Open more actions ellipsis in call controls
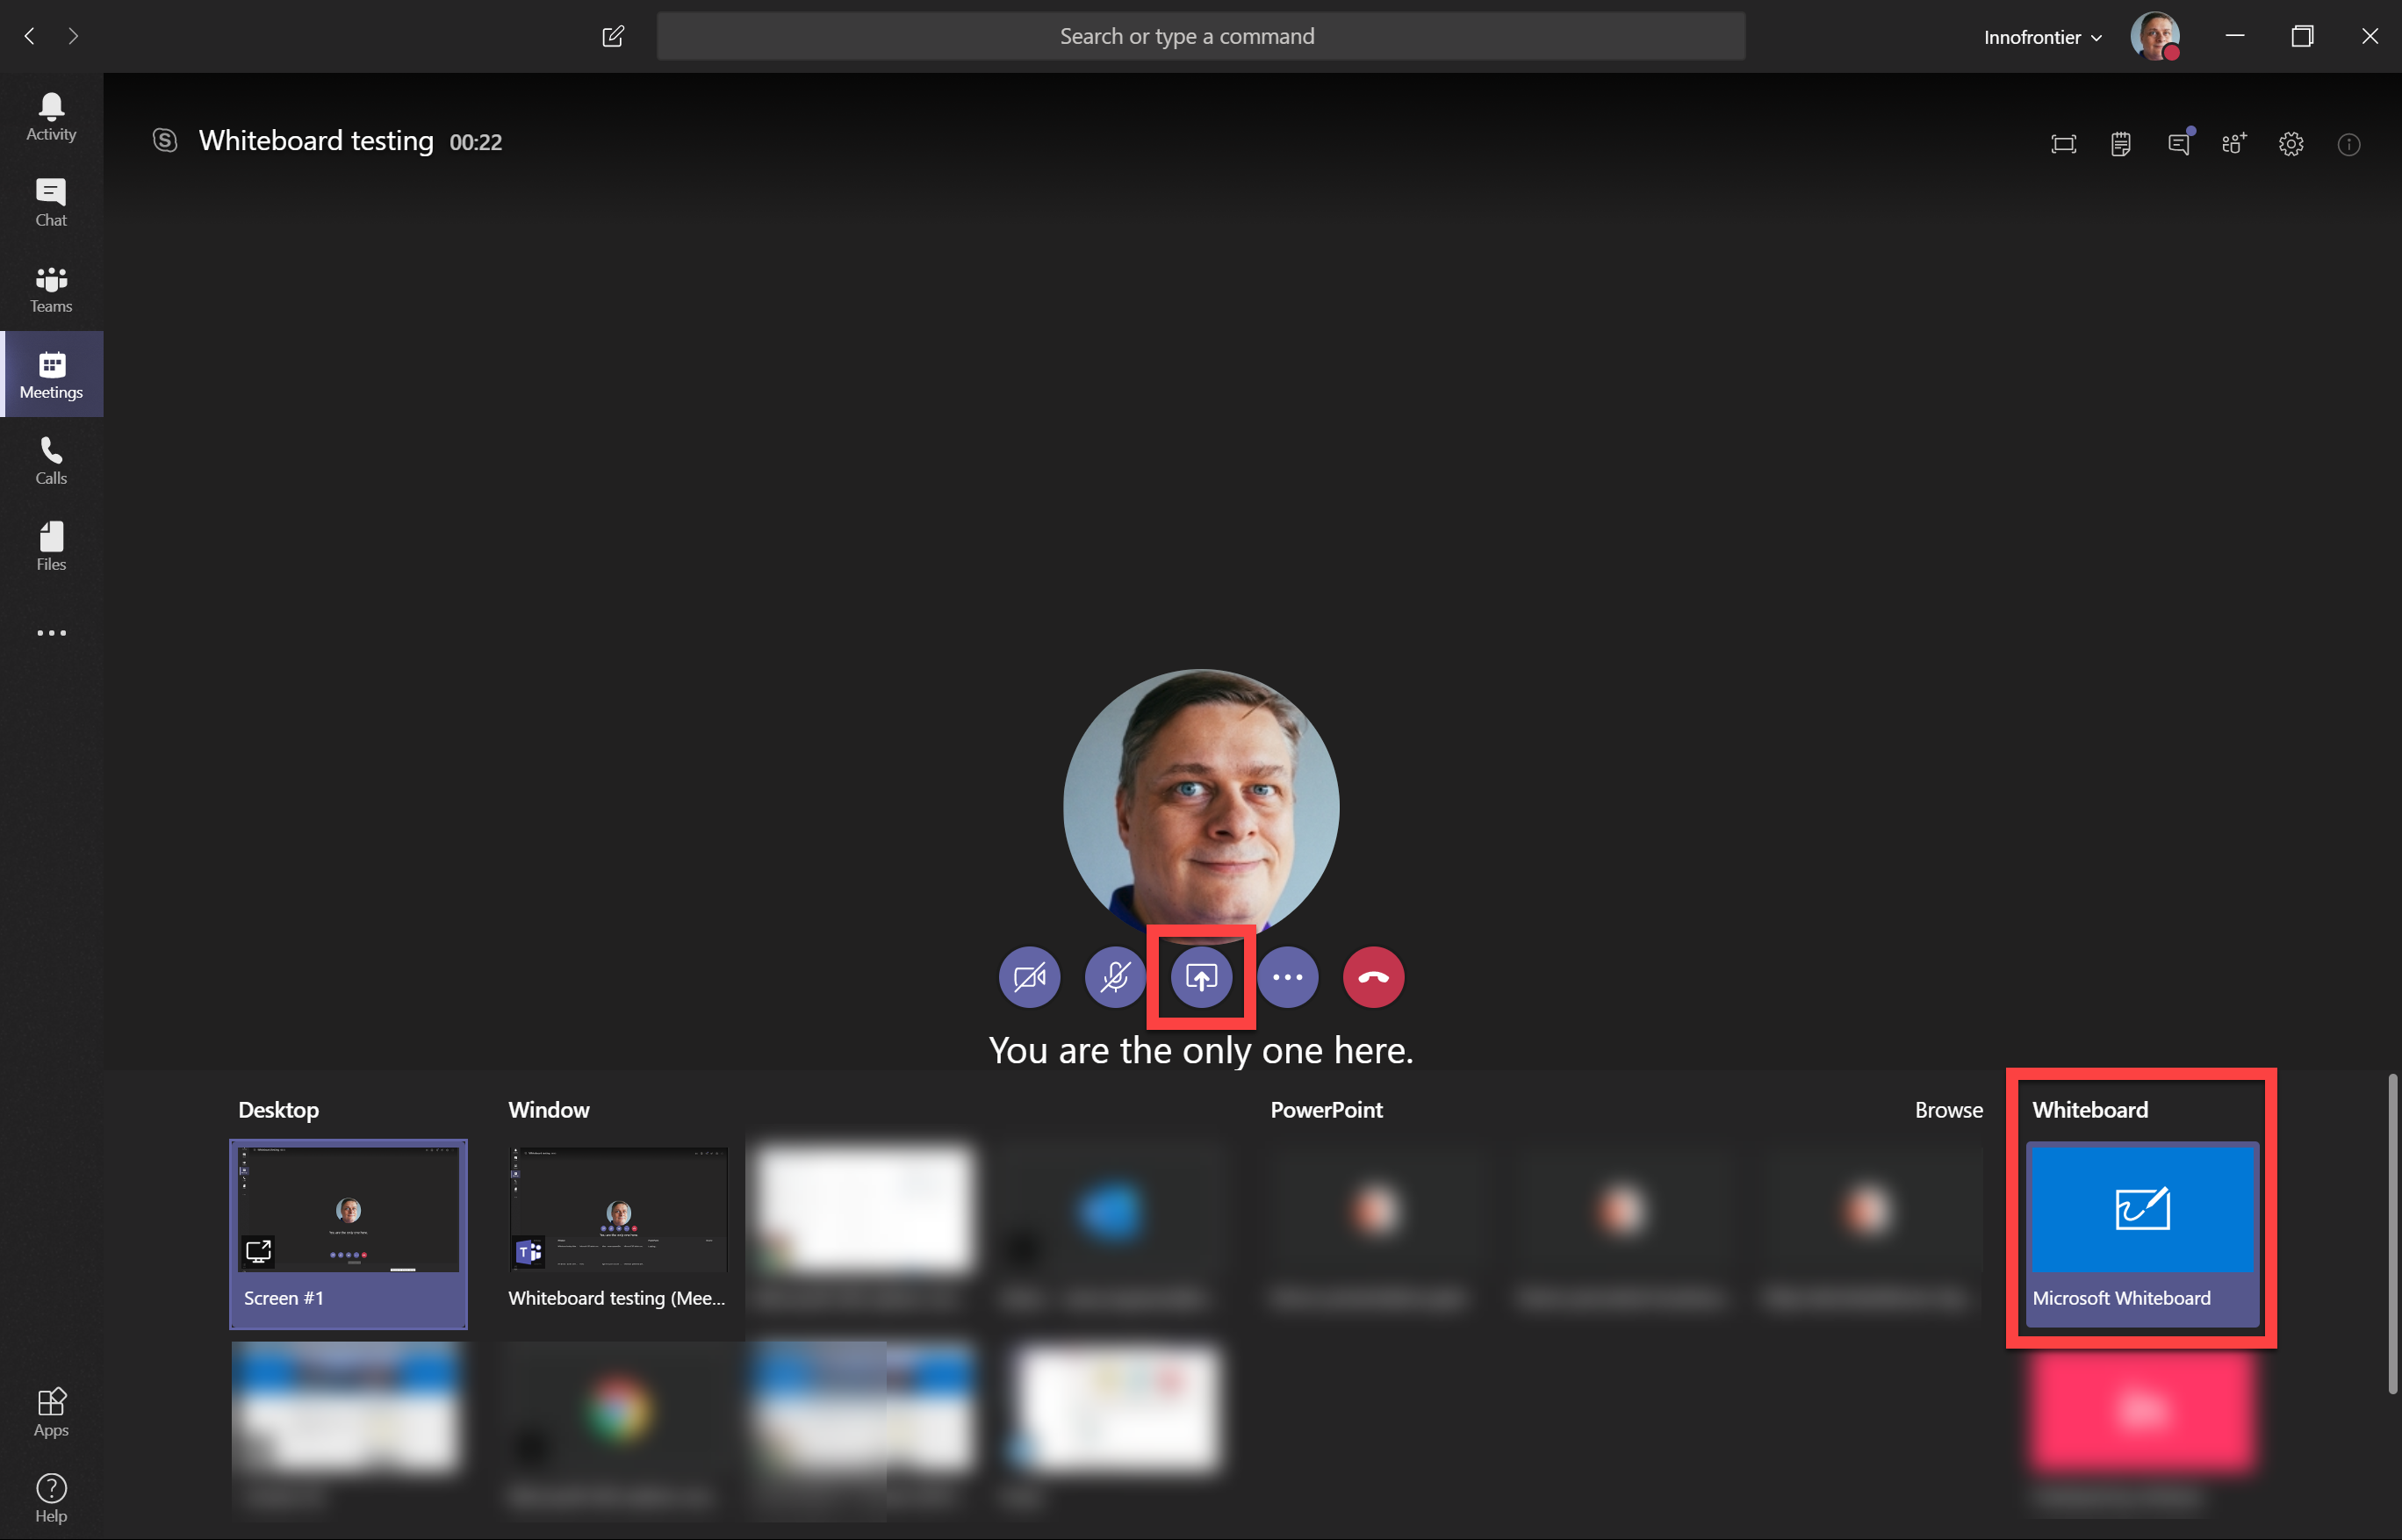The height and width of the screenshot is (1540, 2402). pyautogui.click(x=1287, y=977)
